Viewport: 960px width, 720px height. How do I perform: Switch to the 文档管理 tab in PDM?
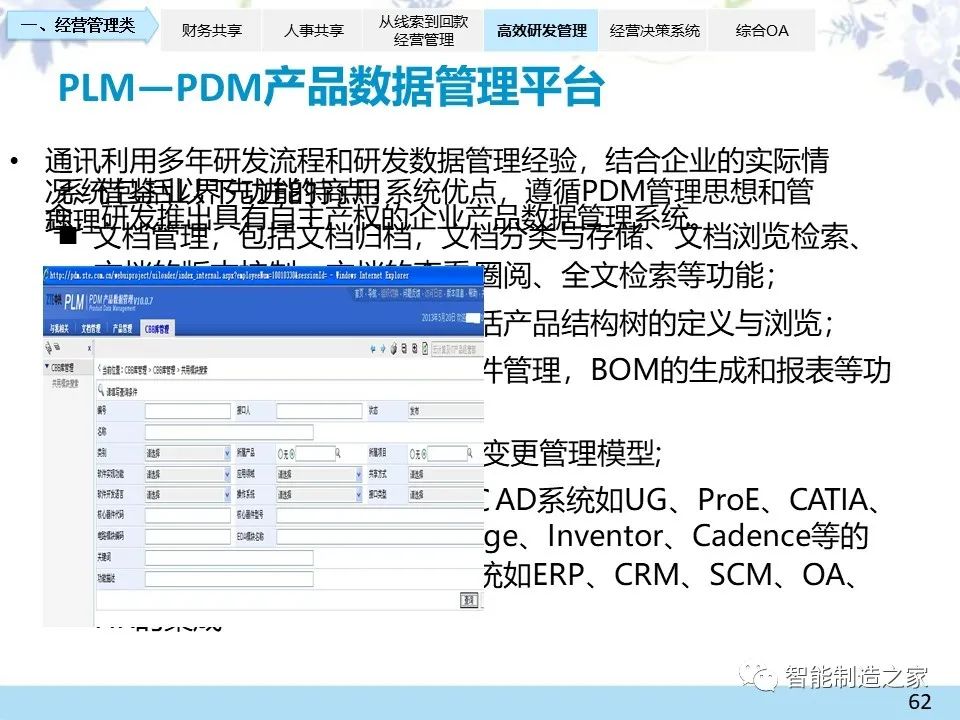pyautogui.click(x=91, y=329)
